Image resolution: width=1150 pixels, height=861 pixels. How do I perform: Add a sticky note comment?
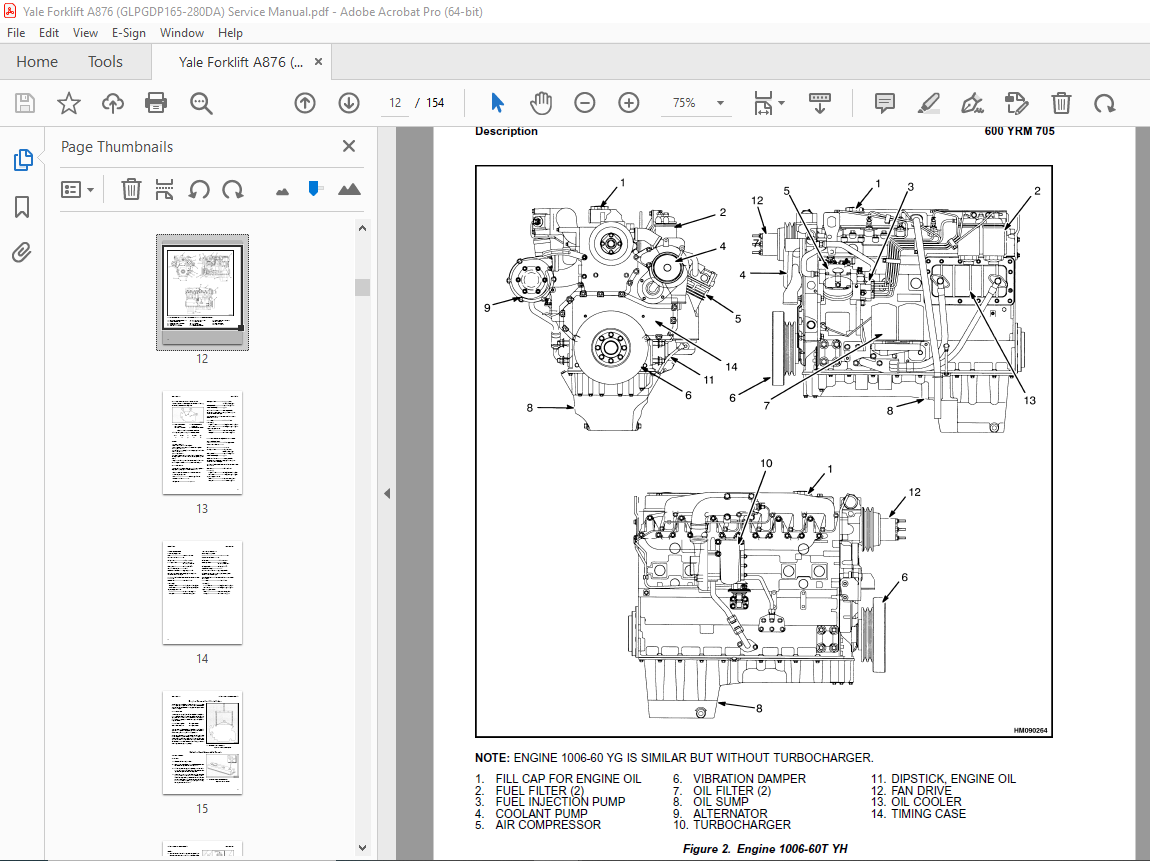pos(885,103)
